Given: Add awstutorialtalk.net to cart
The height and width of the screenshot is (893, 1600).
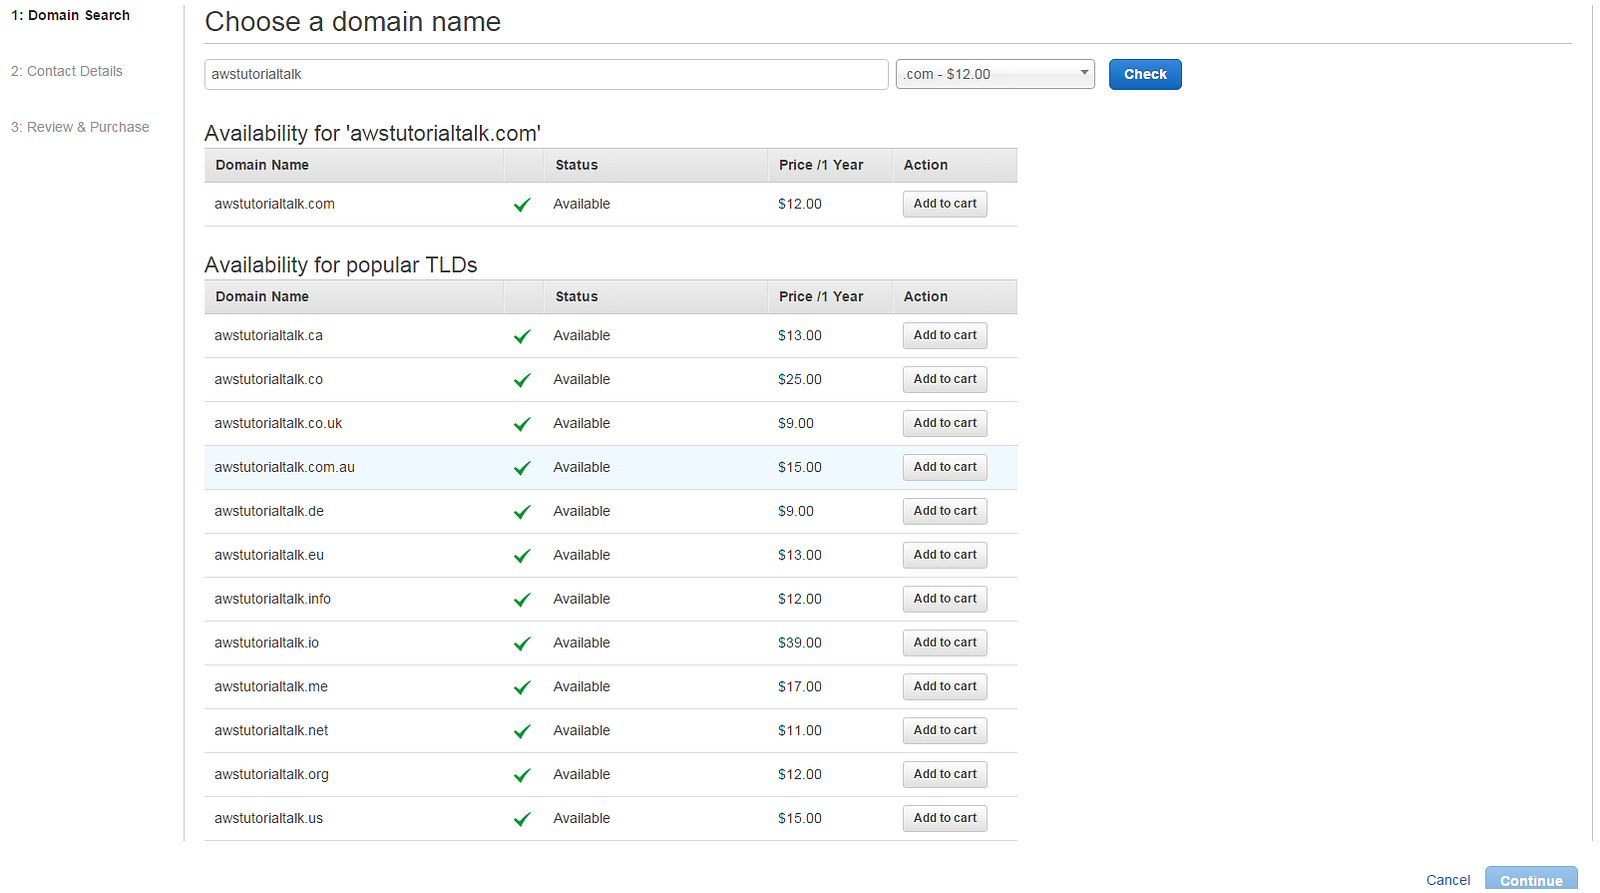Looking at the screenshot, I should [x=945, y=731].
